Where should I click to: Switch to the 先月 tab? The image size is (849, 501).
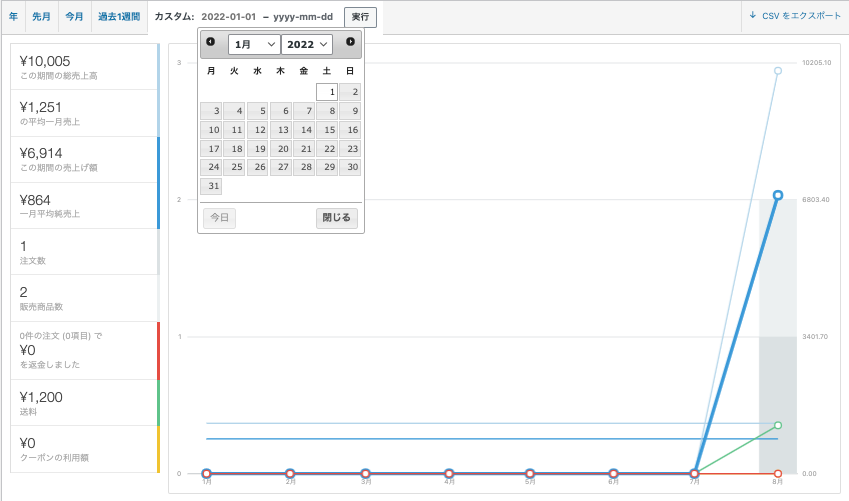point(42,16)
